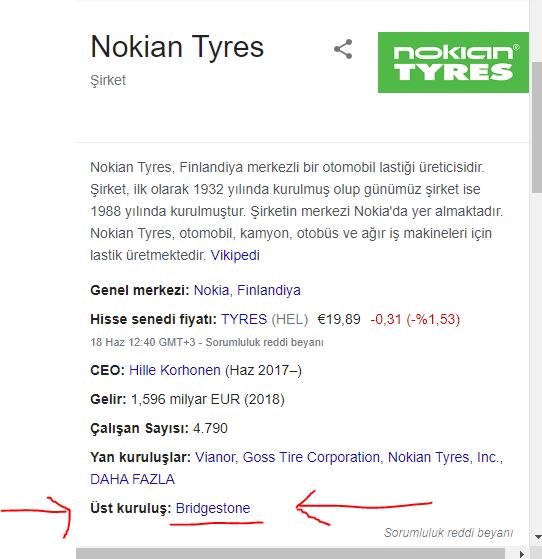Open the Nokian Tyres logo image
Screen dimensions: 542x559
(x=453, y=62)
